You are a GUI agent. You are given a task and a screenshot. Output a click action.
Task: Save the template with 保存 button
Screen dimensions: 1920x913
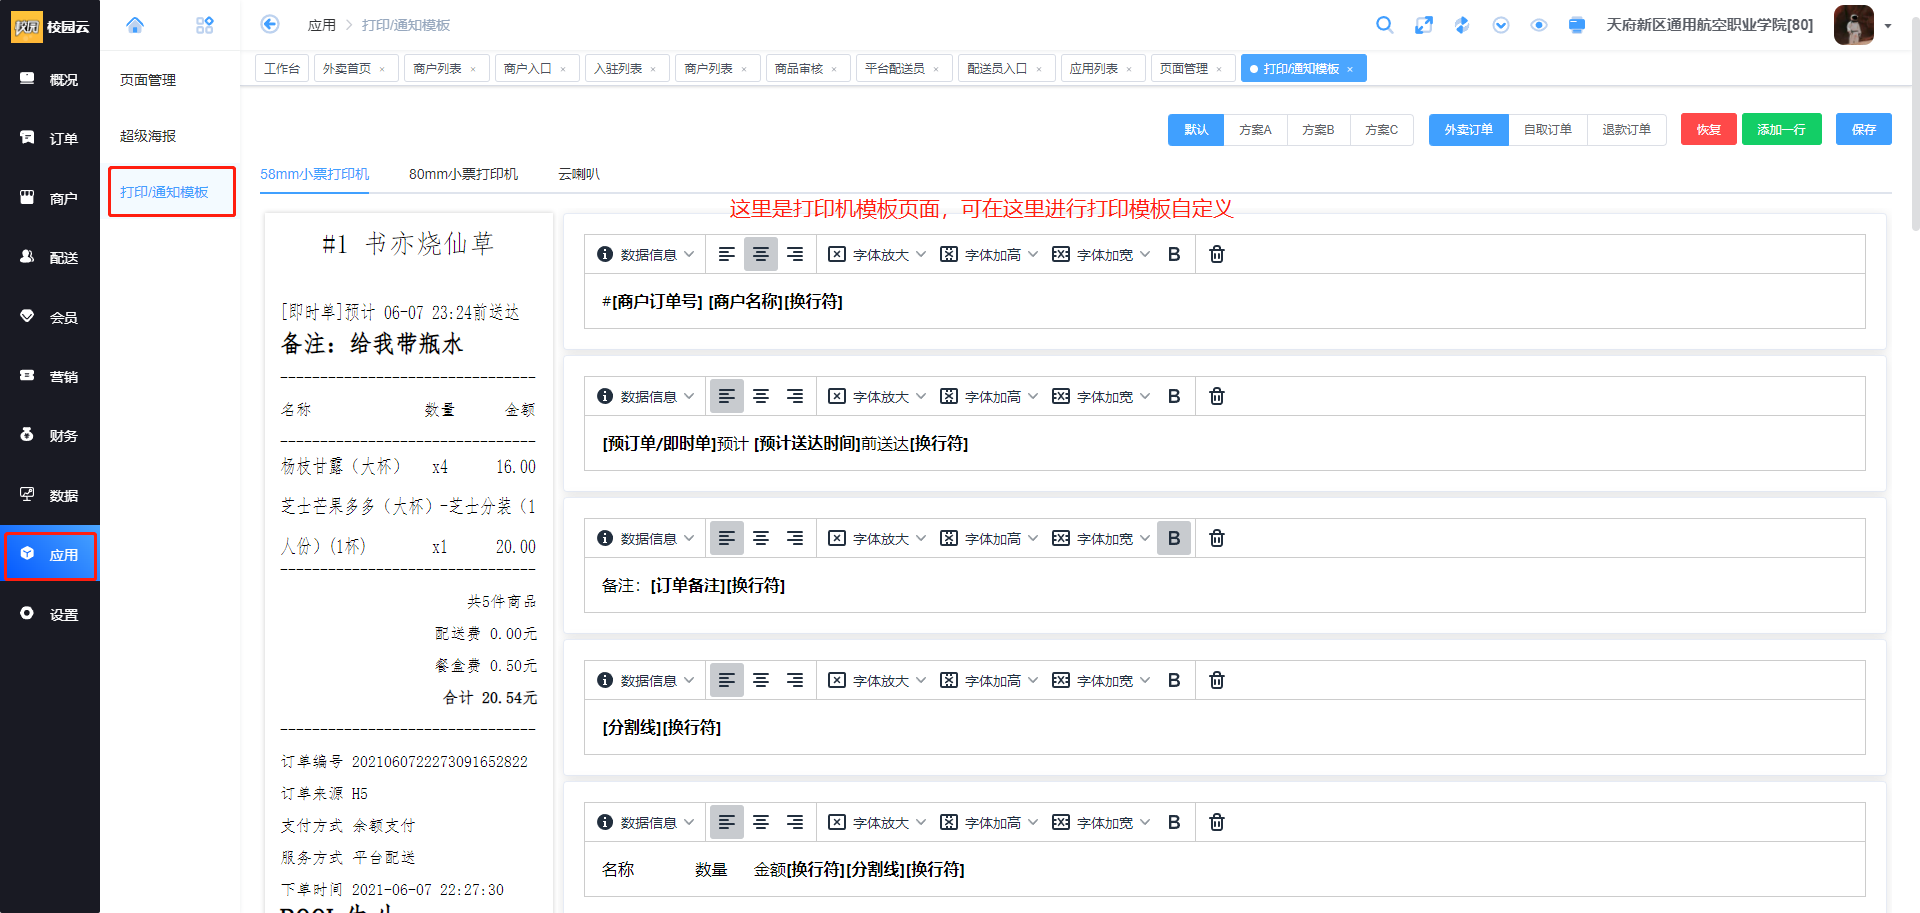click(x=1863, y=129)
